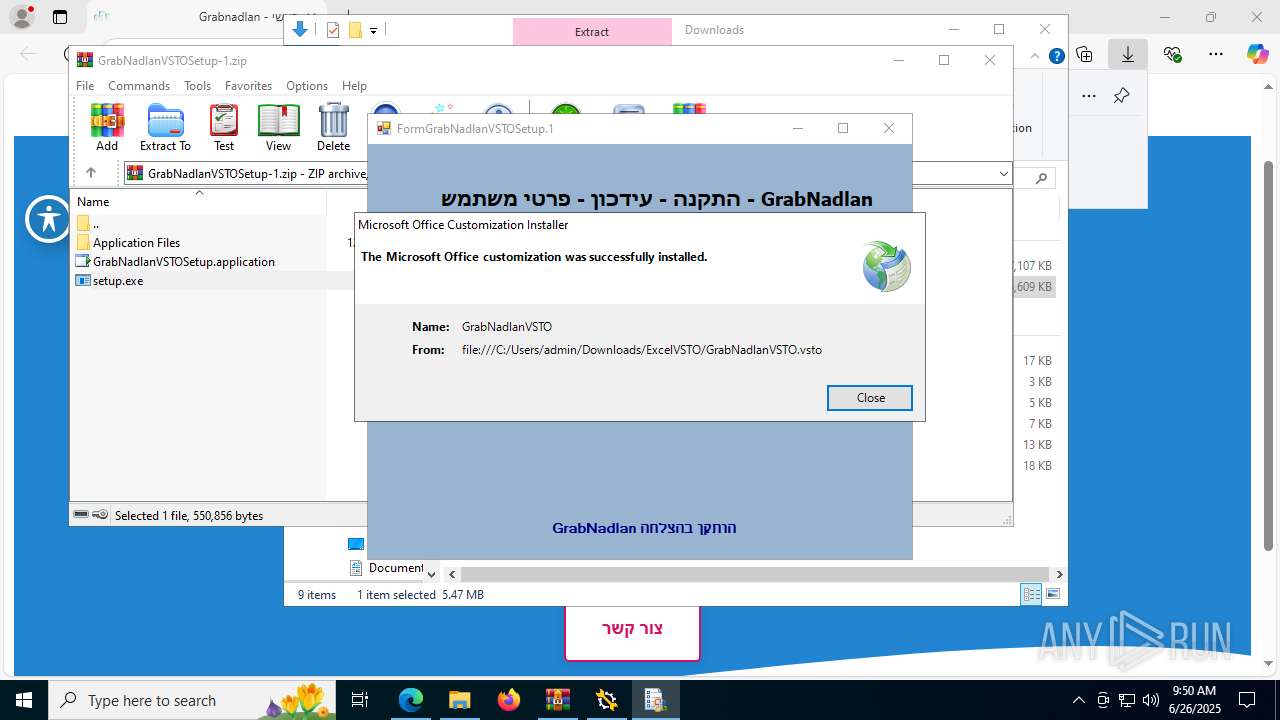Open Edge Settings and more menu
Image resolution: width=1280 pixels, height=720 pixels.
(1216, 54)
